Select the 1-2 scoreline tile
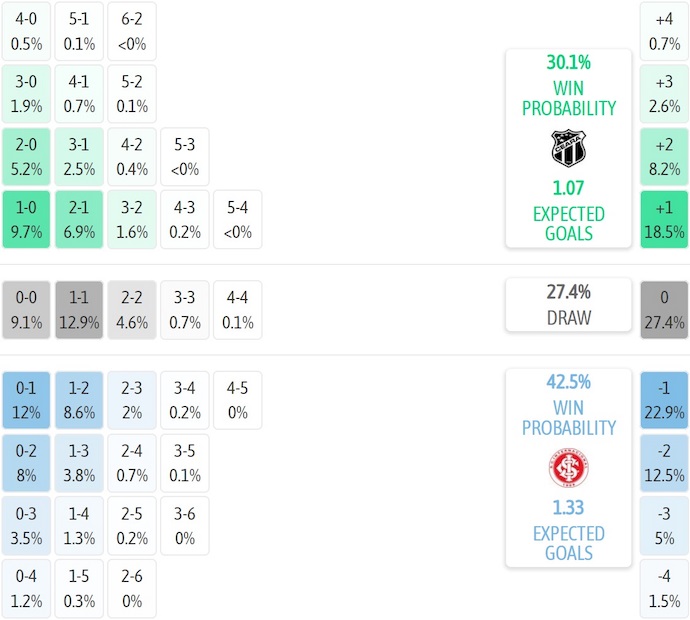This screenshot has height=620, width=690. pyautogui.click(x=79, y=400)
